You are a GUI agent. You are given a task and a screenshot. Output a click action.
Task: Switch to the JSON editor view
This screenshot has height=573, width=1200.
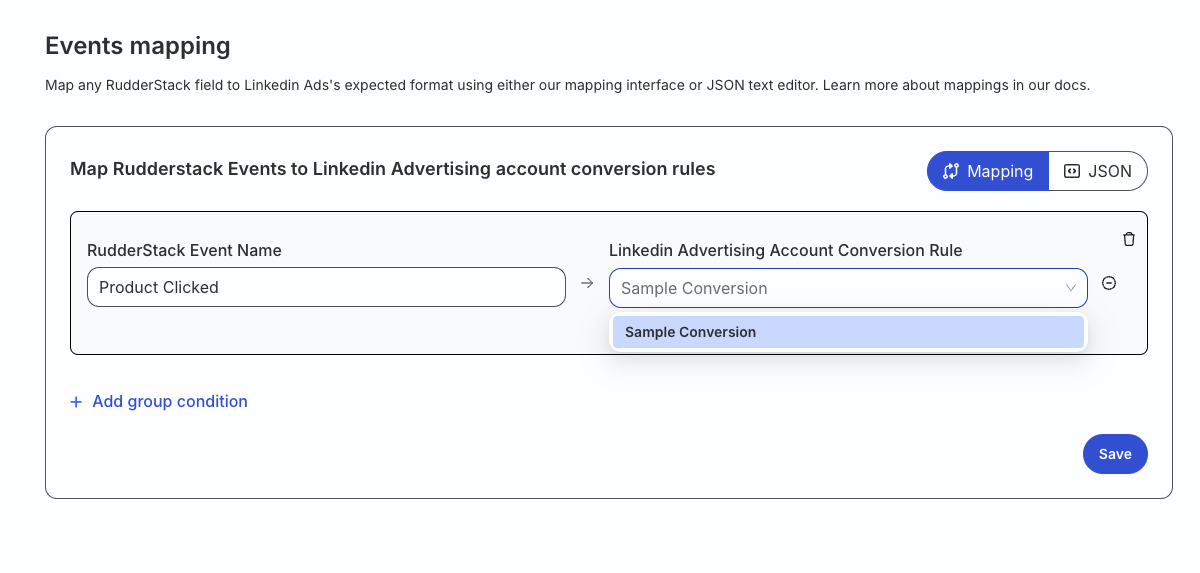click(x=1098, y=171)
